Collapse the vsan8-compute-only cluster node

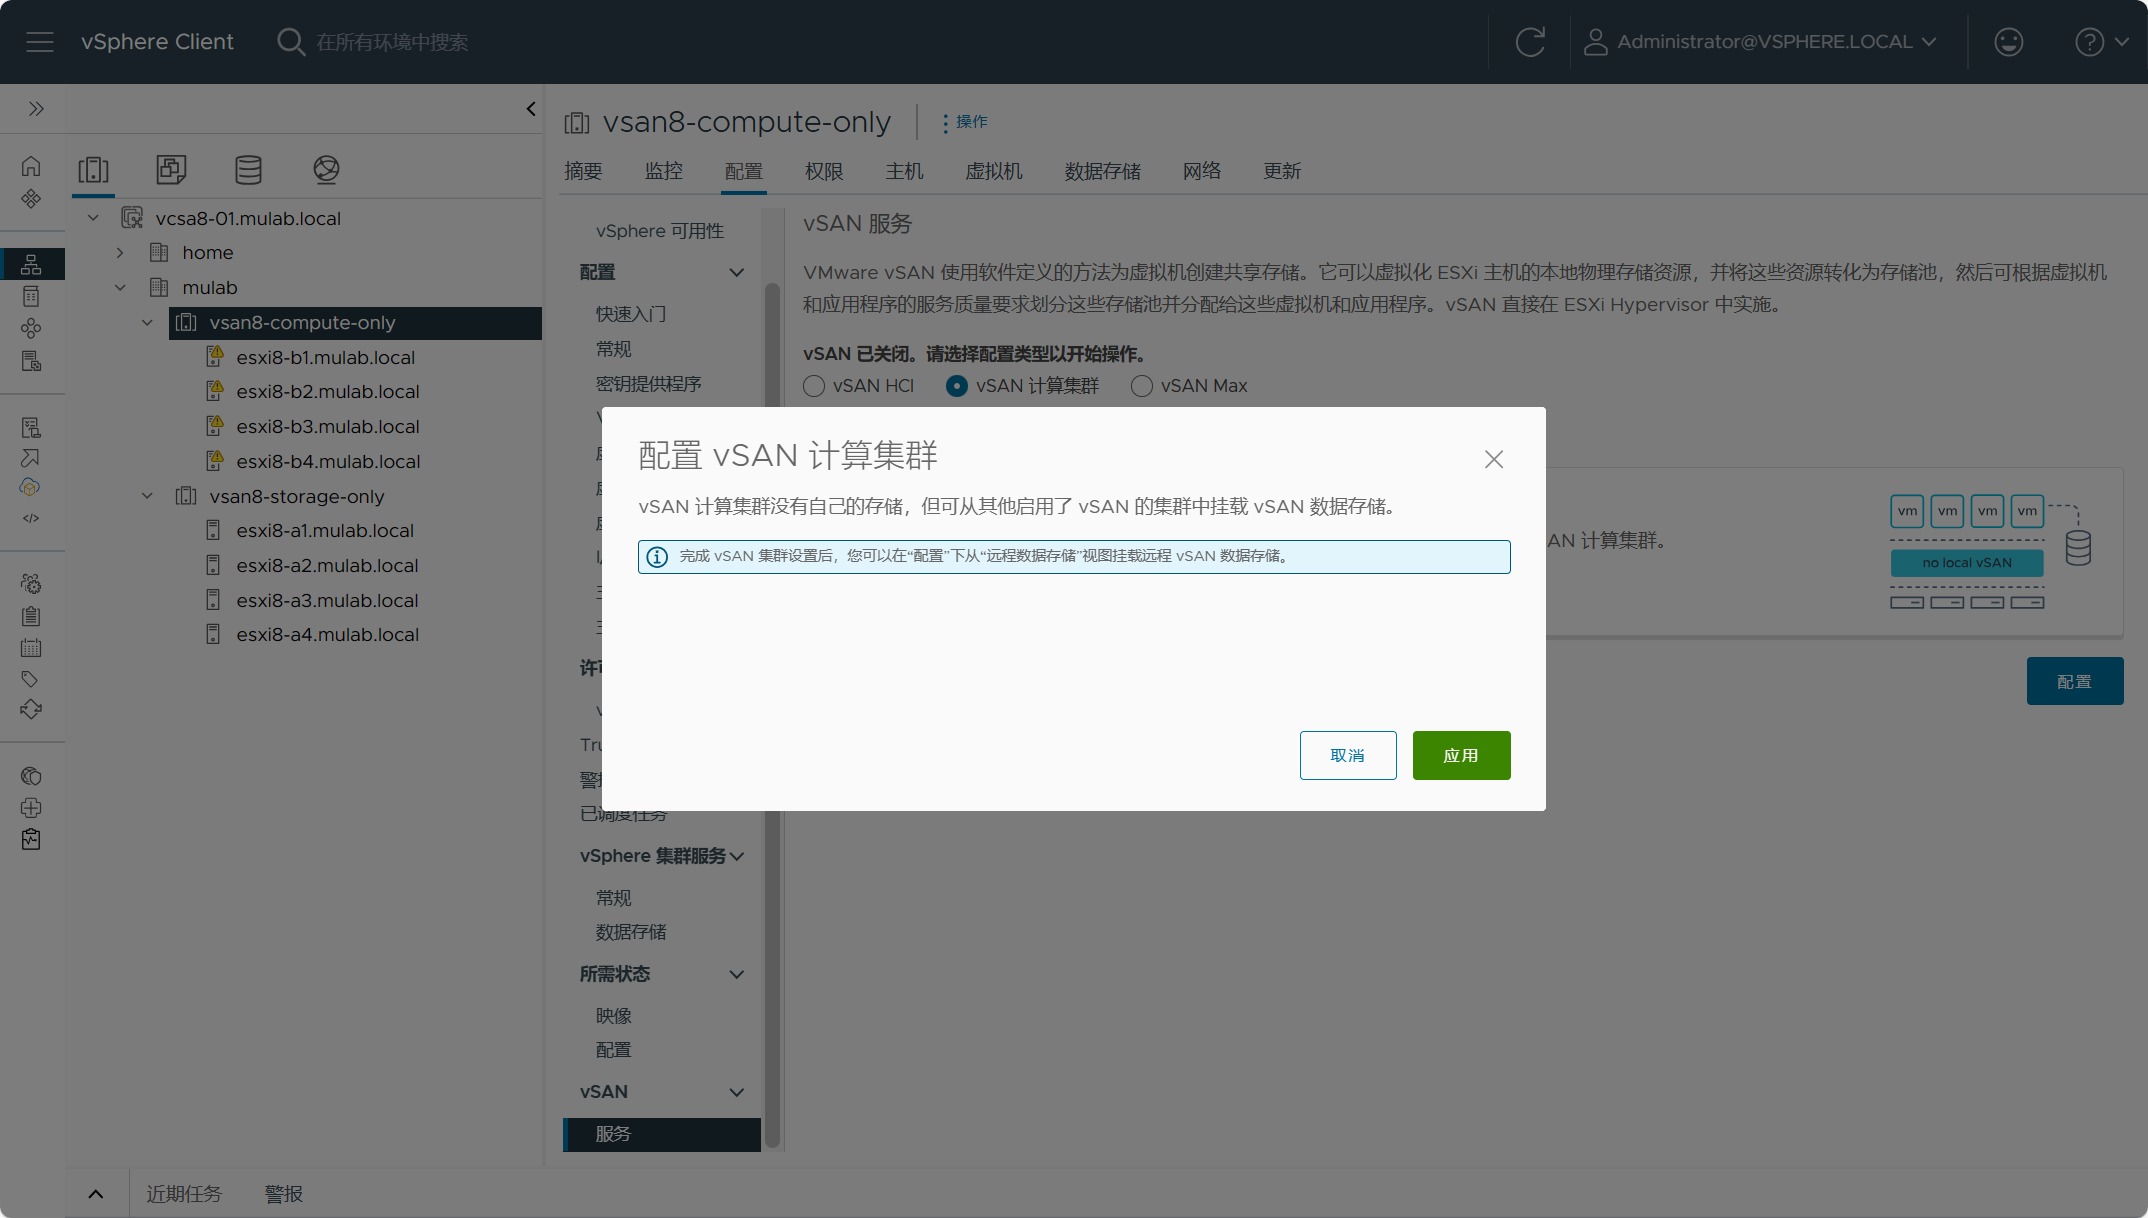coord(147,323)
